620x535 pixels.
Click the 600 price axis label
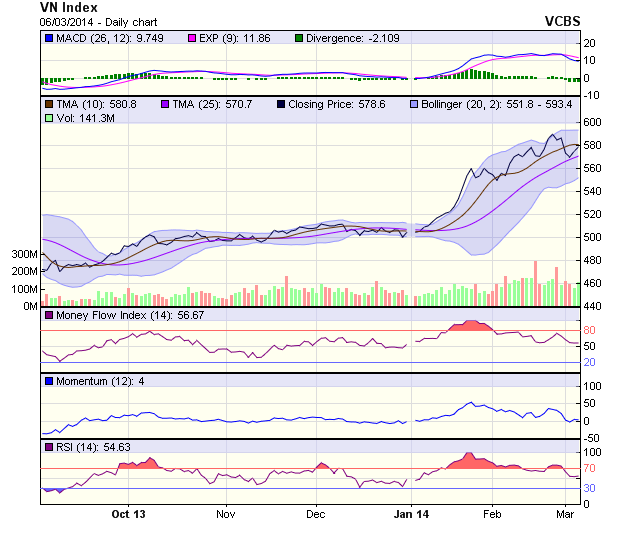point(594,122)
